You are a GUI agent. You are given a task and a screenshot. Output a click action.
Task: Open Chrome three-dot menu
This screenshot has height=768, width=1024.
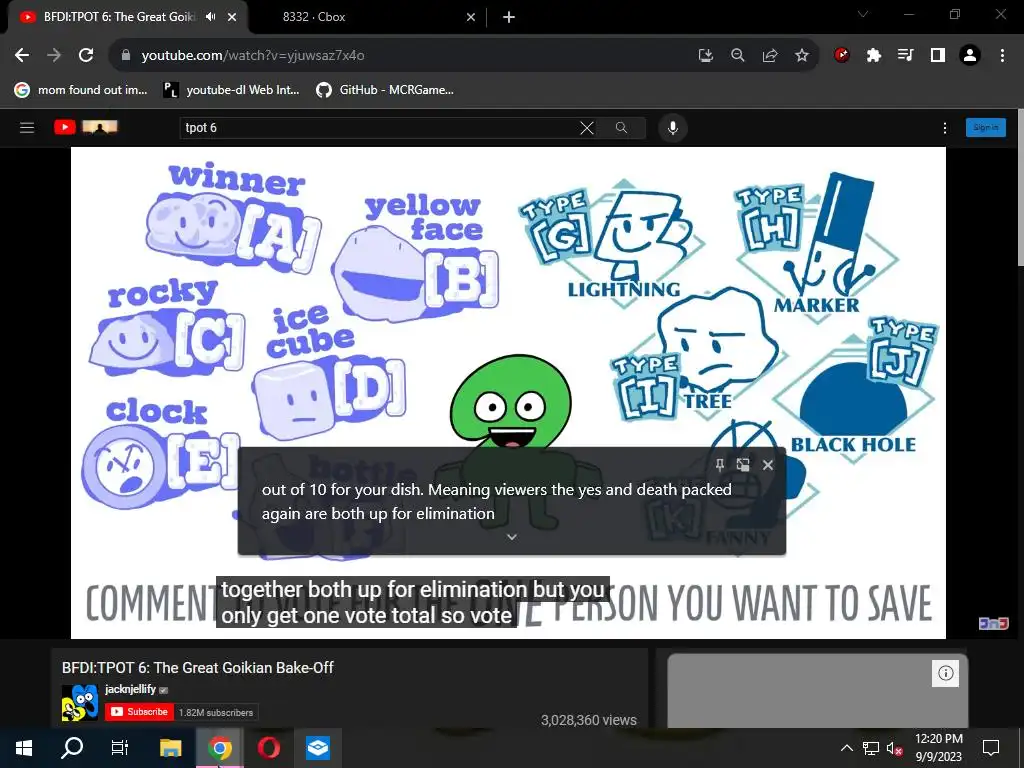tap(1002, 56)
